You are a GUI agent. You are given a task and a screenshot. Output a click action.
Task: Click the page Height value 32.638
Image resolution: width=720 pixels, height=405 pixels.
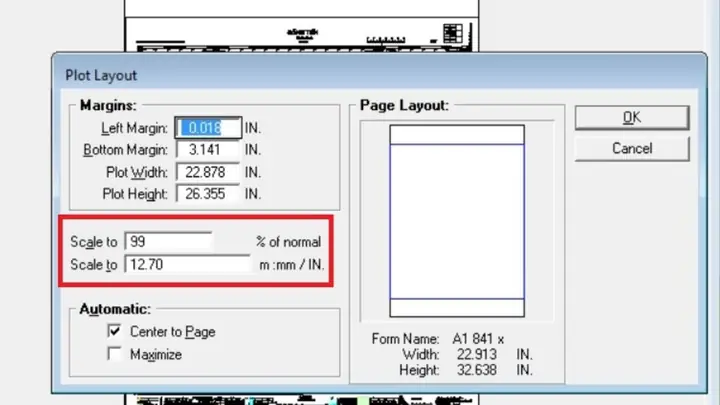tap(477, 370)
